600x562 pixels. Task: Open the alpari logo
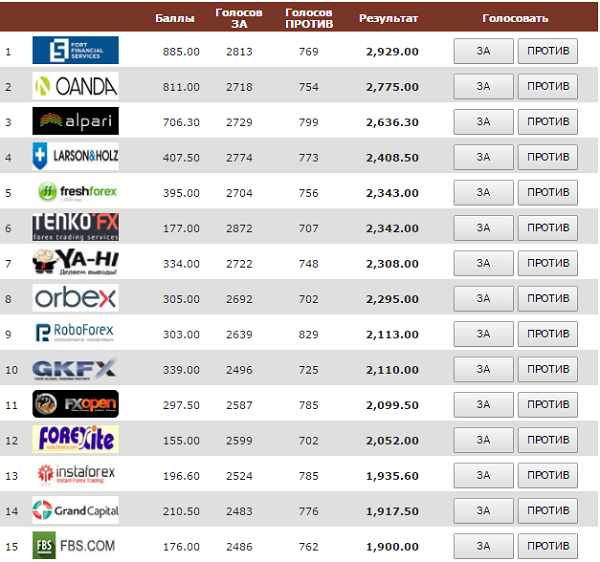75,121
